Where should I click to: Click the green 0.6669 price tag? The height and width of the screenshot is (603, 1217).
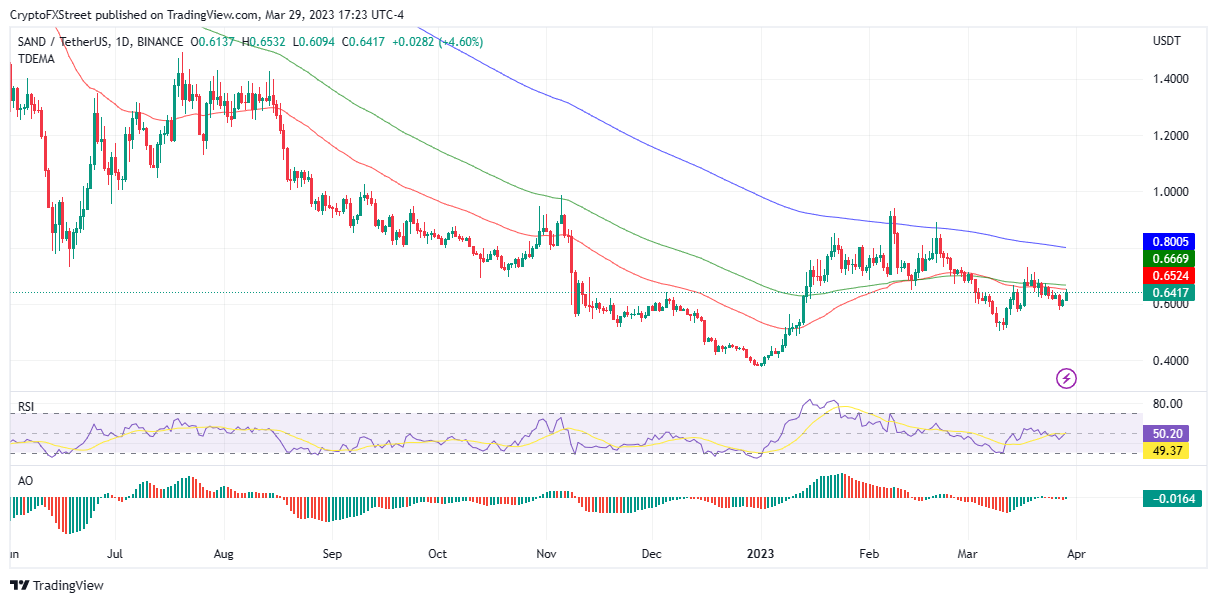tap(1171, 258)
